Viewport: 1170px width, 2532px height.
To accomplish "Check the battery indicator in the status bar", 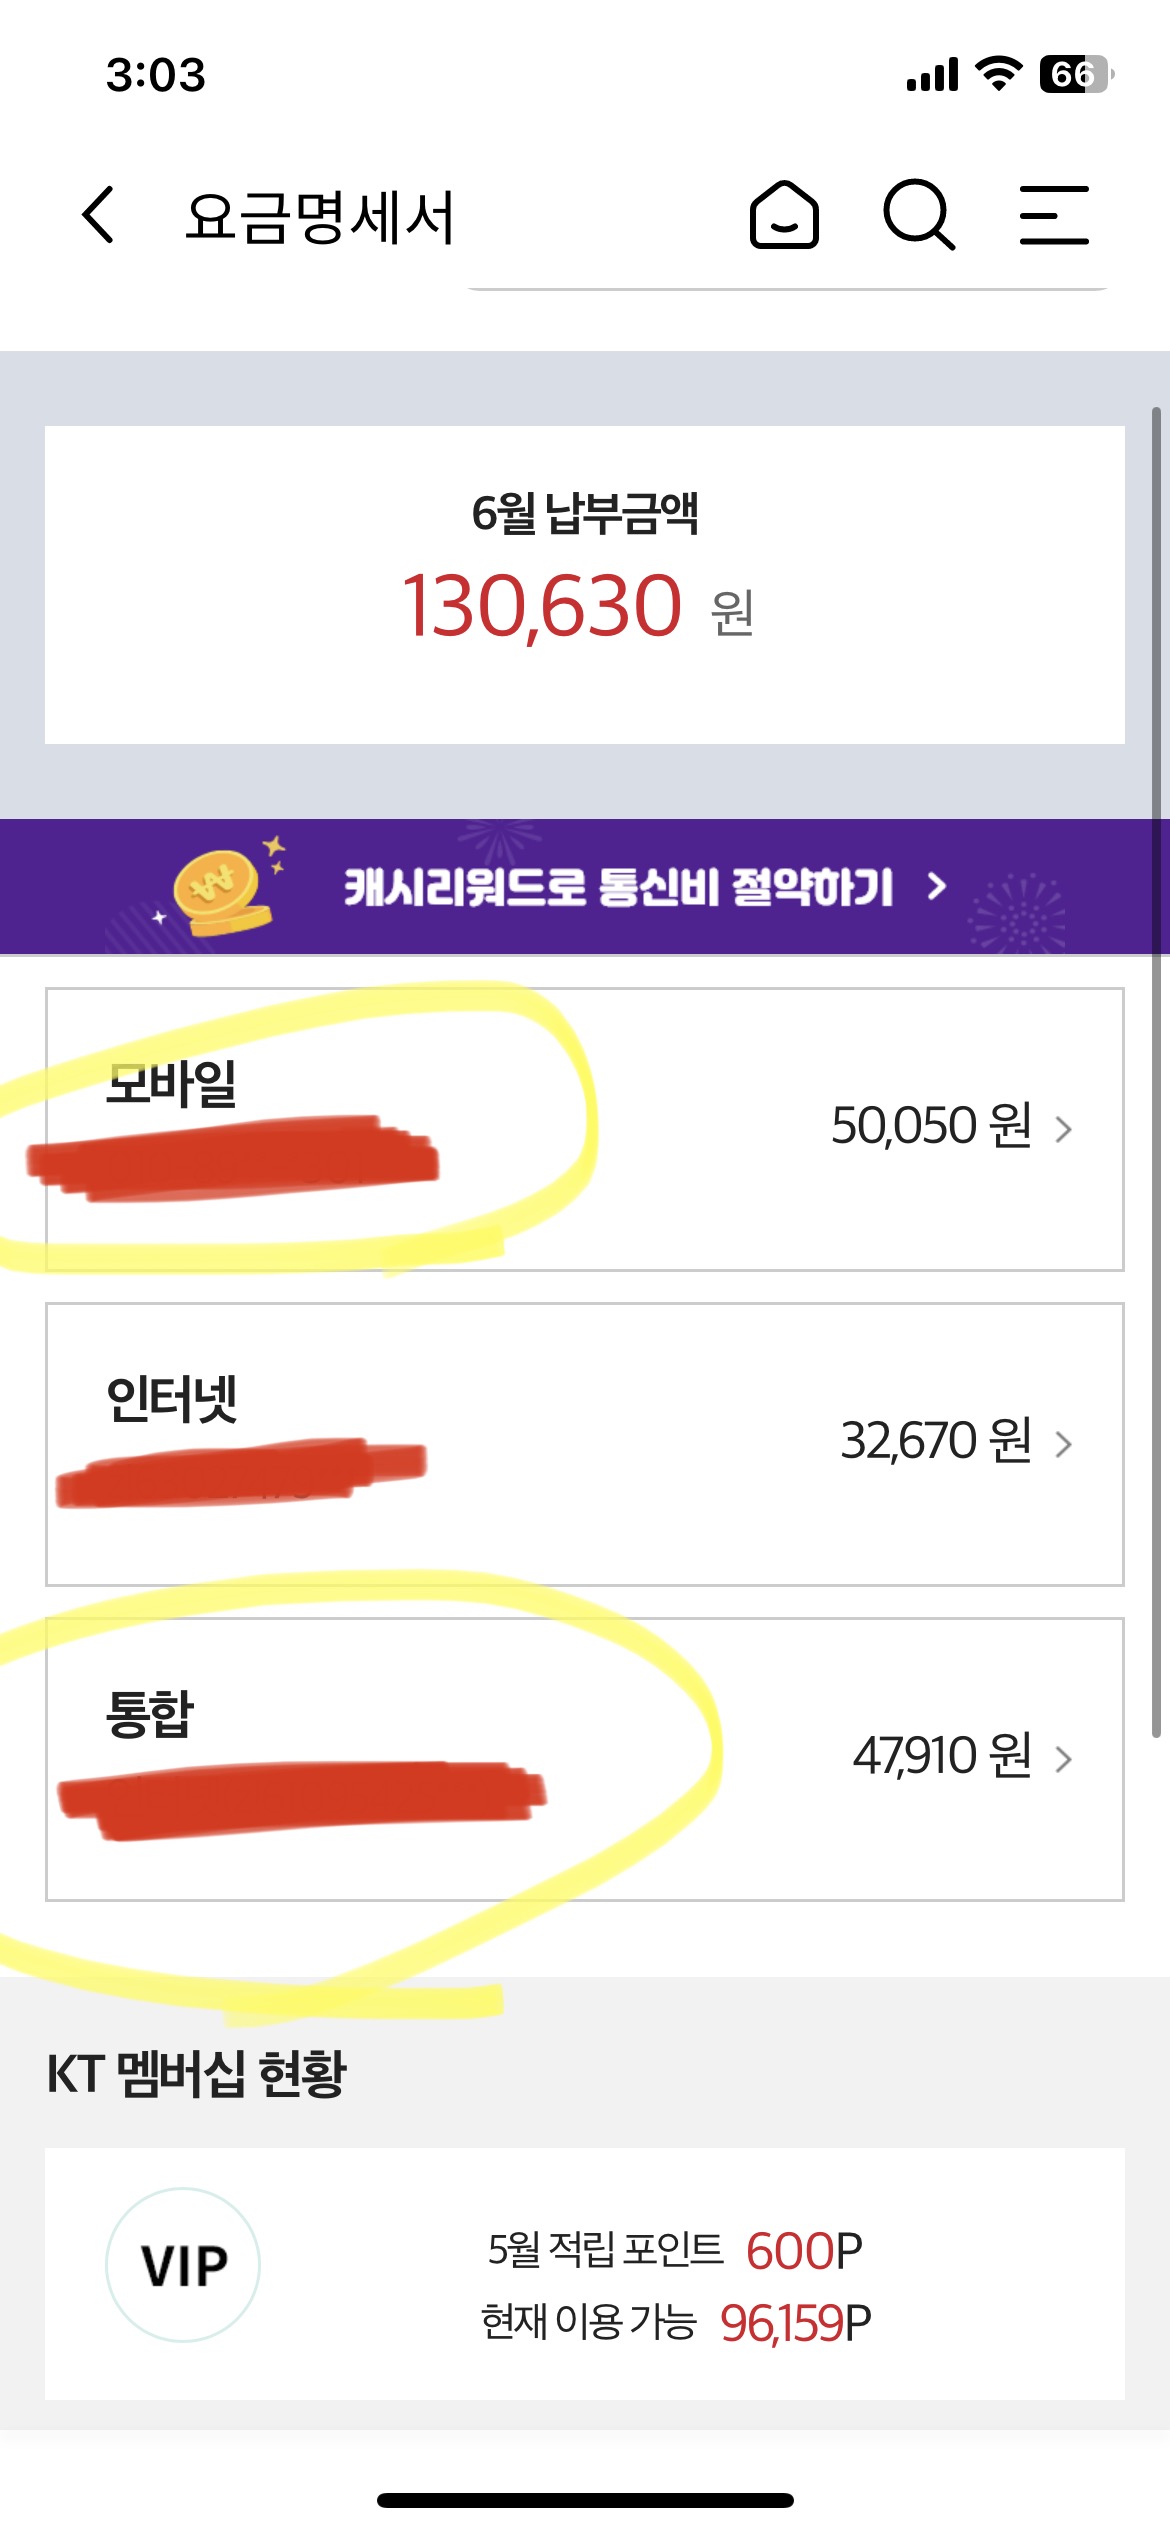I will click(x=1076, y=74).
